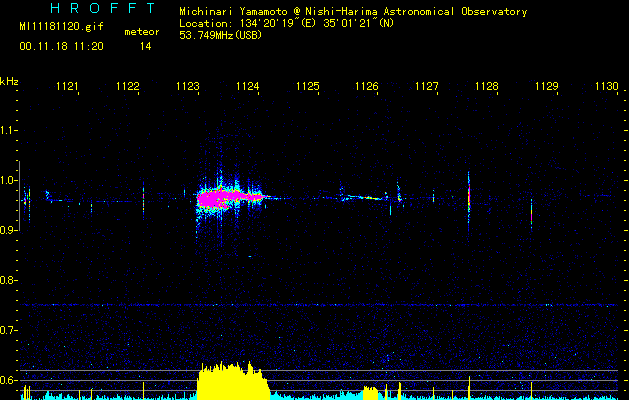The height and width of the screenshot is (400, 629).
Task: Select the 1130 time axis label
Action: click(x=606, y=87)
